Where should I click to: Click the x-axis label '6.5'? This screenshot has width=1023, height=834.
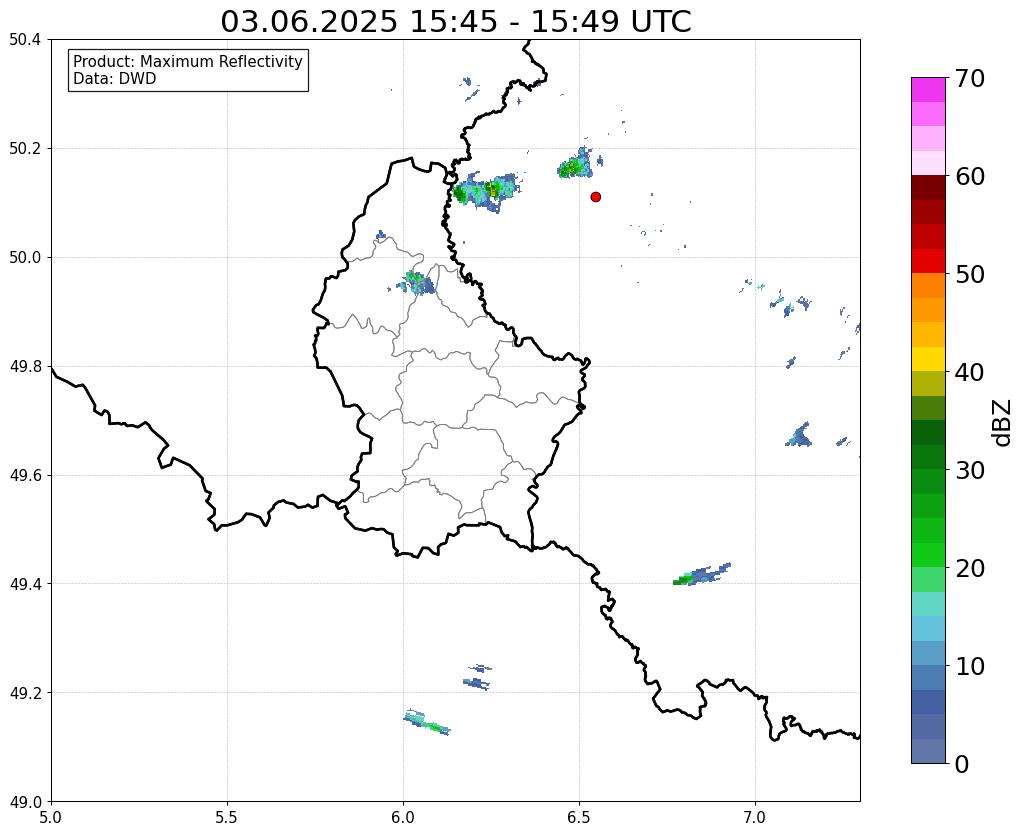(579, 817)
